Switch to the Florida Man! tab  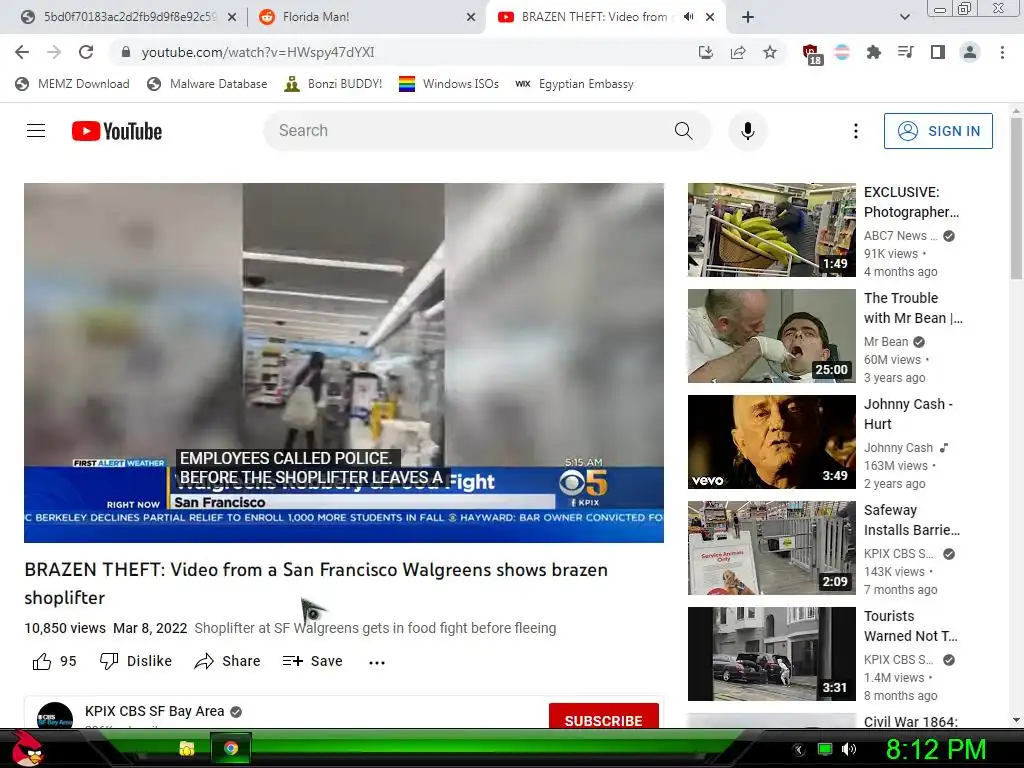(366, 17)
